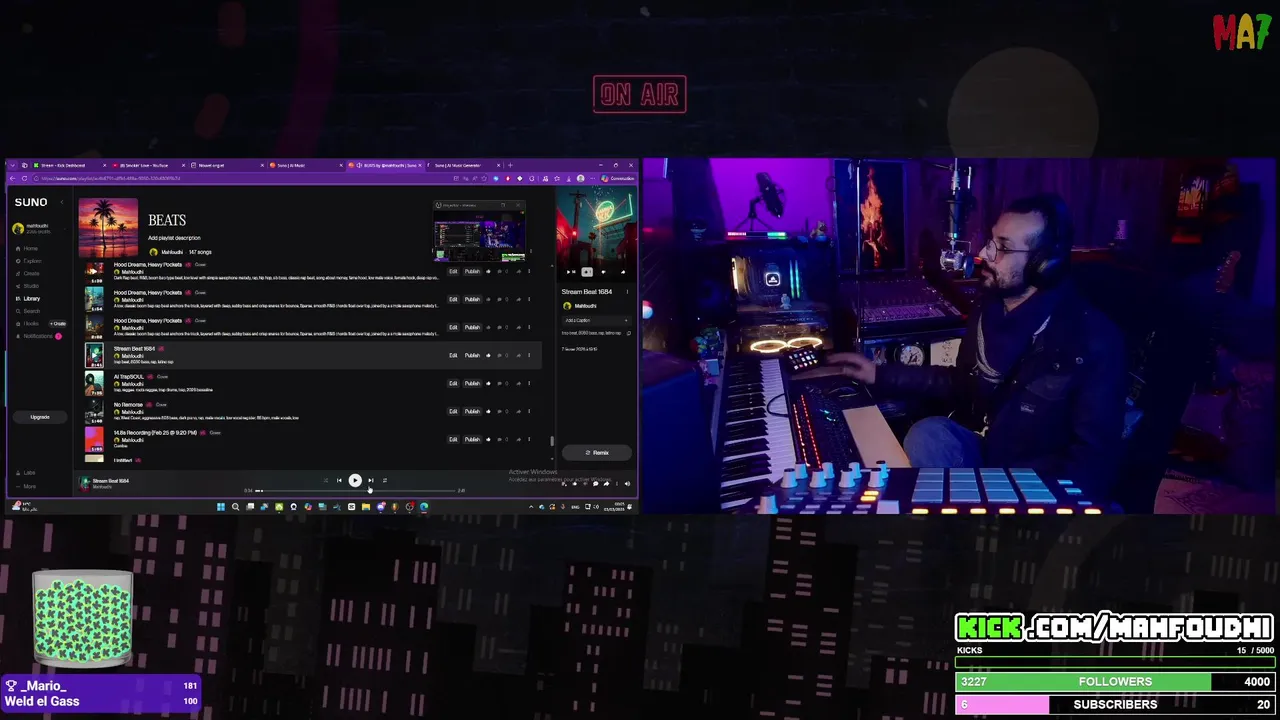Click Add playlist description

coord(174,238)
